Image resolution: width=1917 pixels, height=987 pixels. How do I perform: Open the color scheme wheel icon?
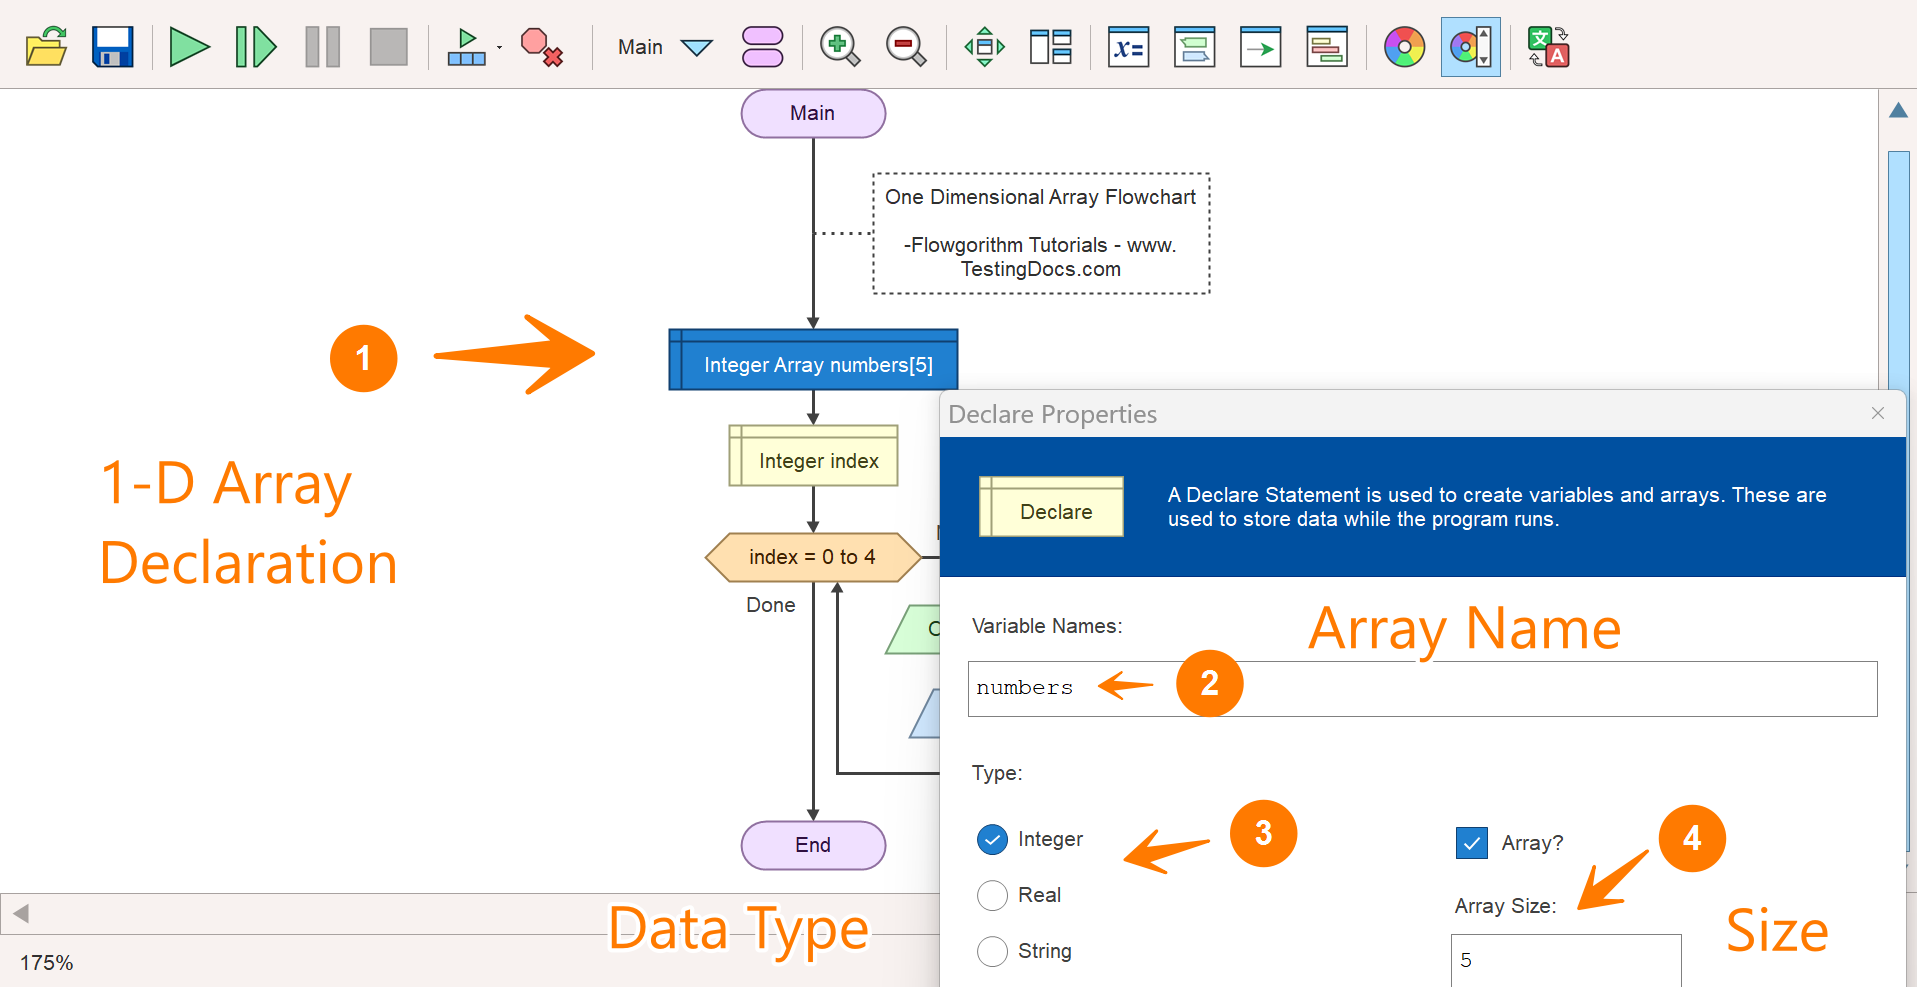coord(1404,47)
